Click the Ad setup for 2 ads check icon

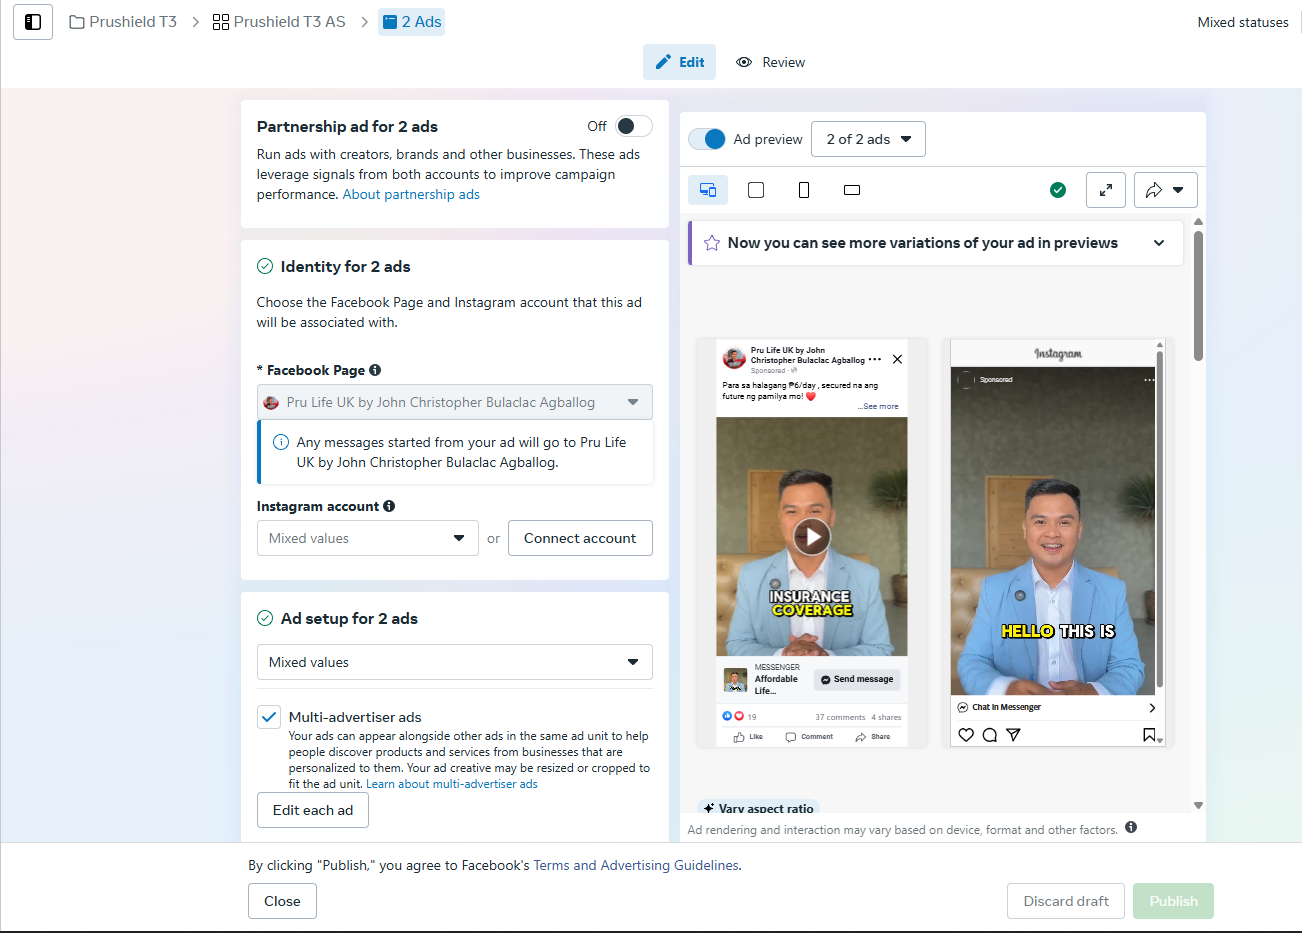click(x=265, y=618)
